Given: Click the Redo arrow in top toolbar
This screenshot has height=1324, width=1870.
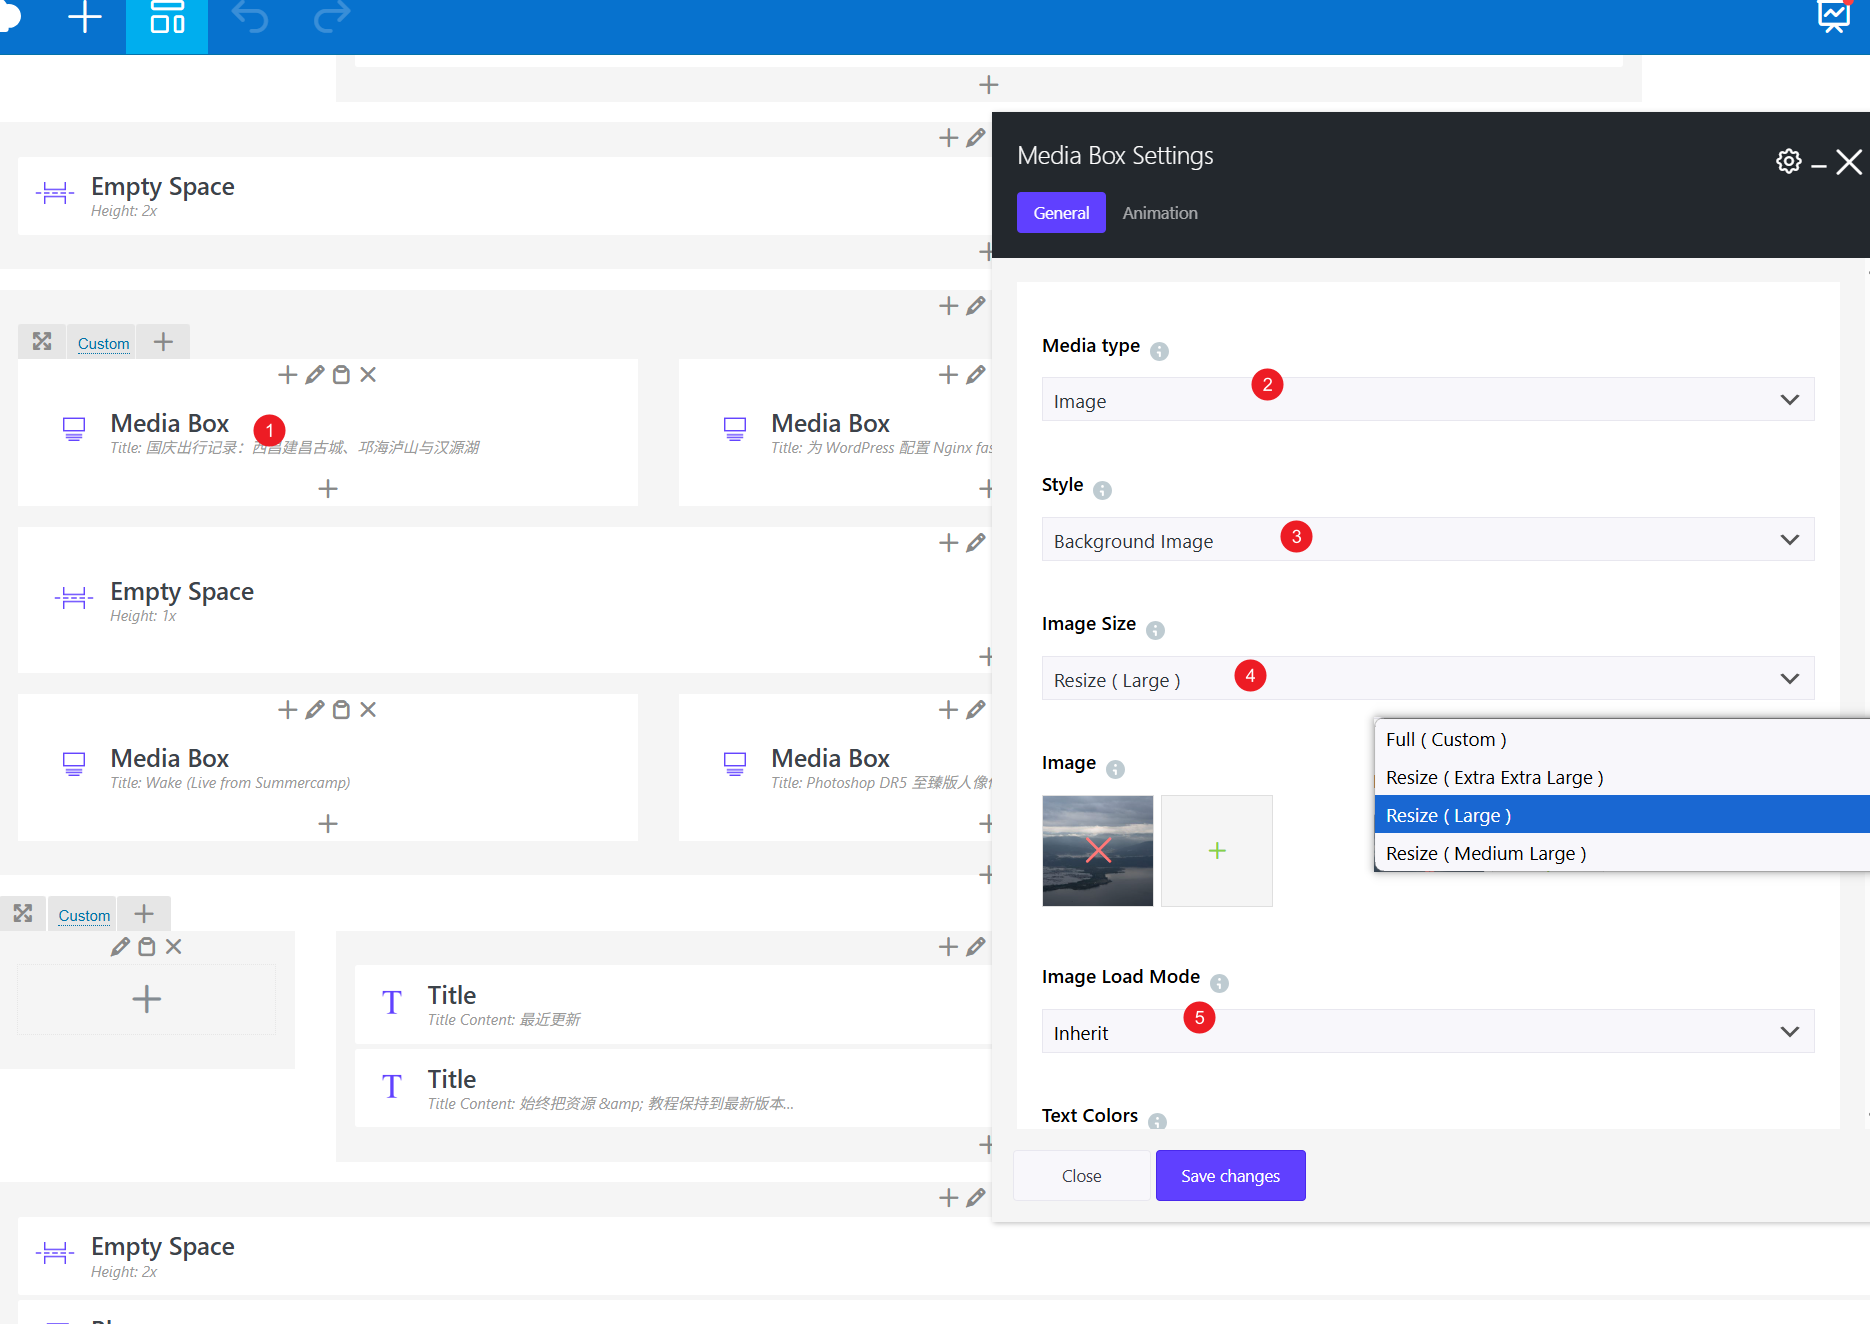Looking at the screenshot, I should click(332, 18).
